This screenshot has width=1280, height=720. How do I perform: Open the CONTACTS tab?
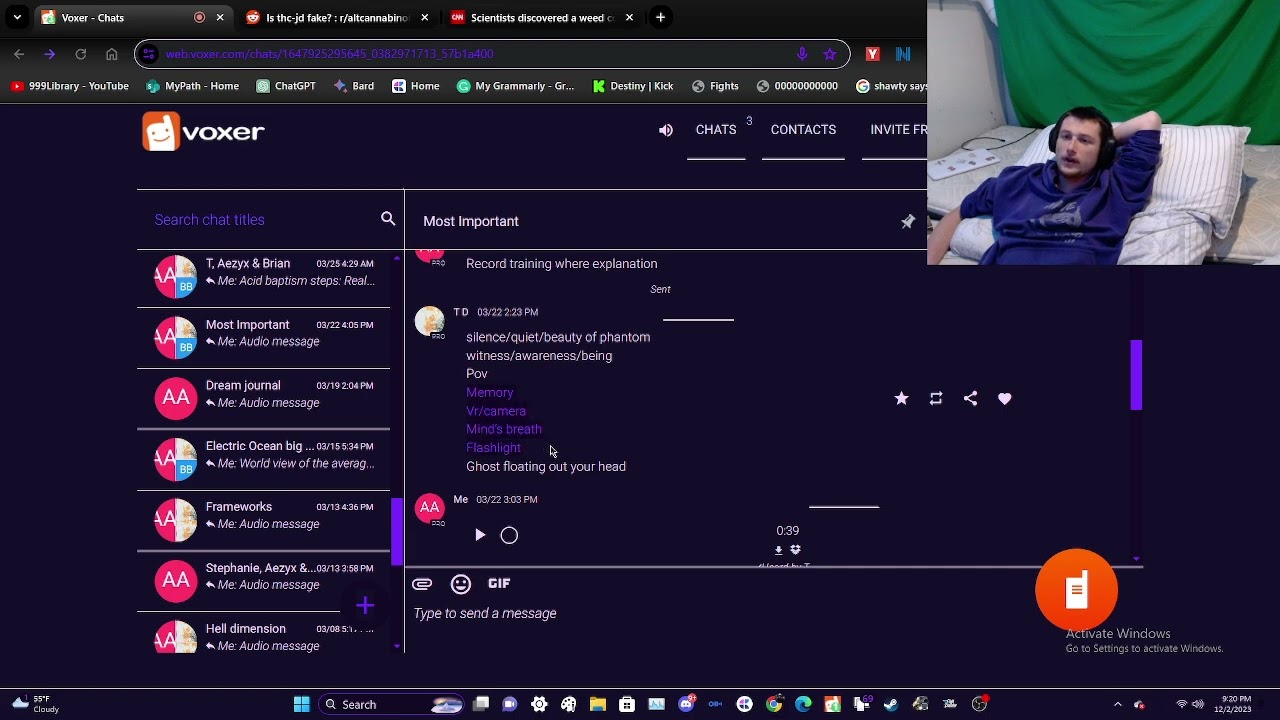pyautogui.click(x=803, y=130)
